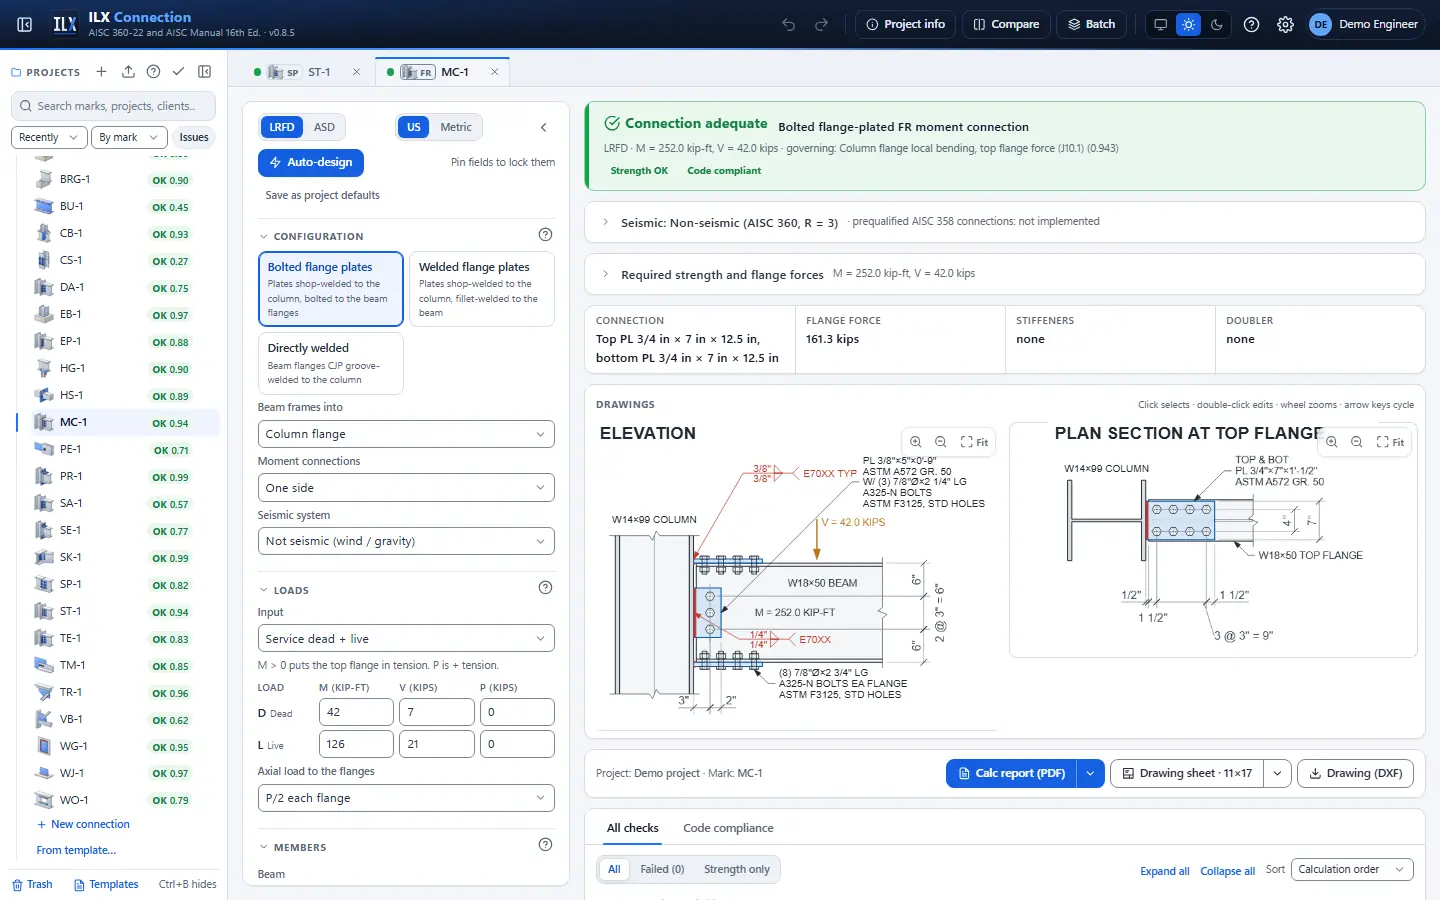This screenshot has width=1440, height=900.
Task: Click the DE user avatar
Action: (1320, 24)
